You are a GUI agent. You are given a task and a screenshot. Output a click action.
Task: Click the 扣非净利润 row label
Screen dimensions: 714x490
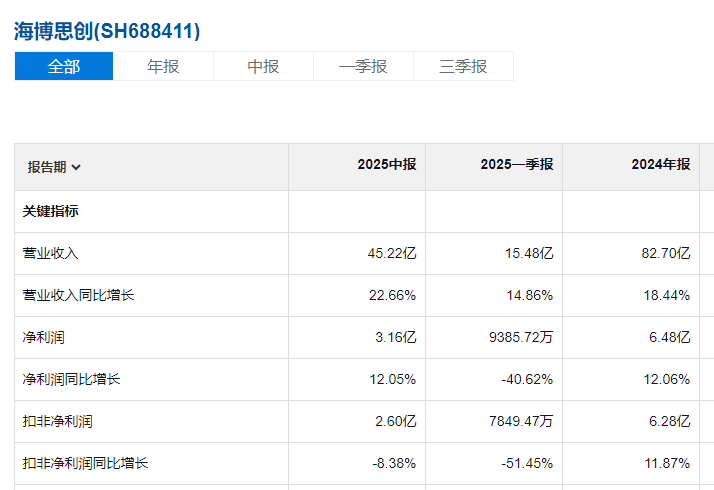(x=58, y=422)
